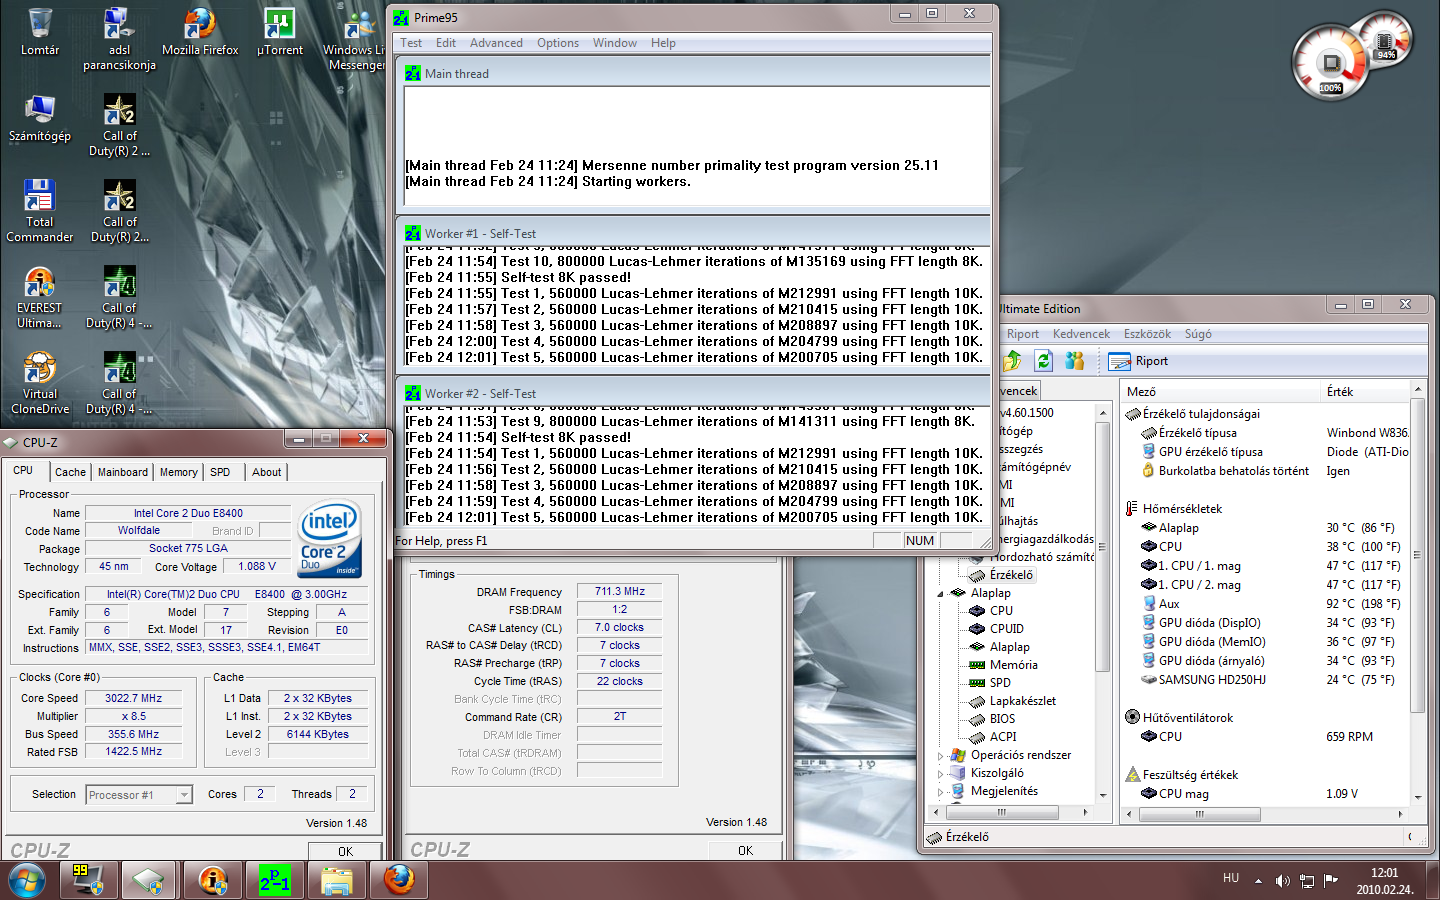Click the Aux 92 °C temperature row

point(1267,604)
